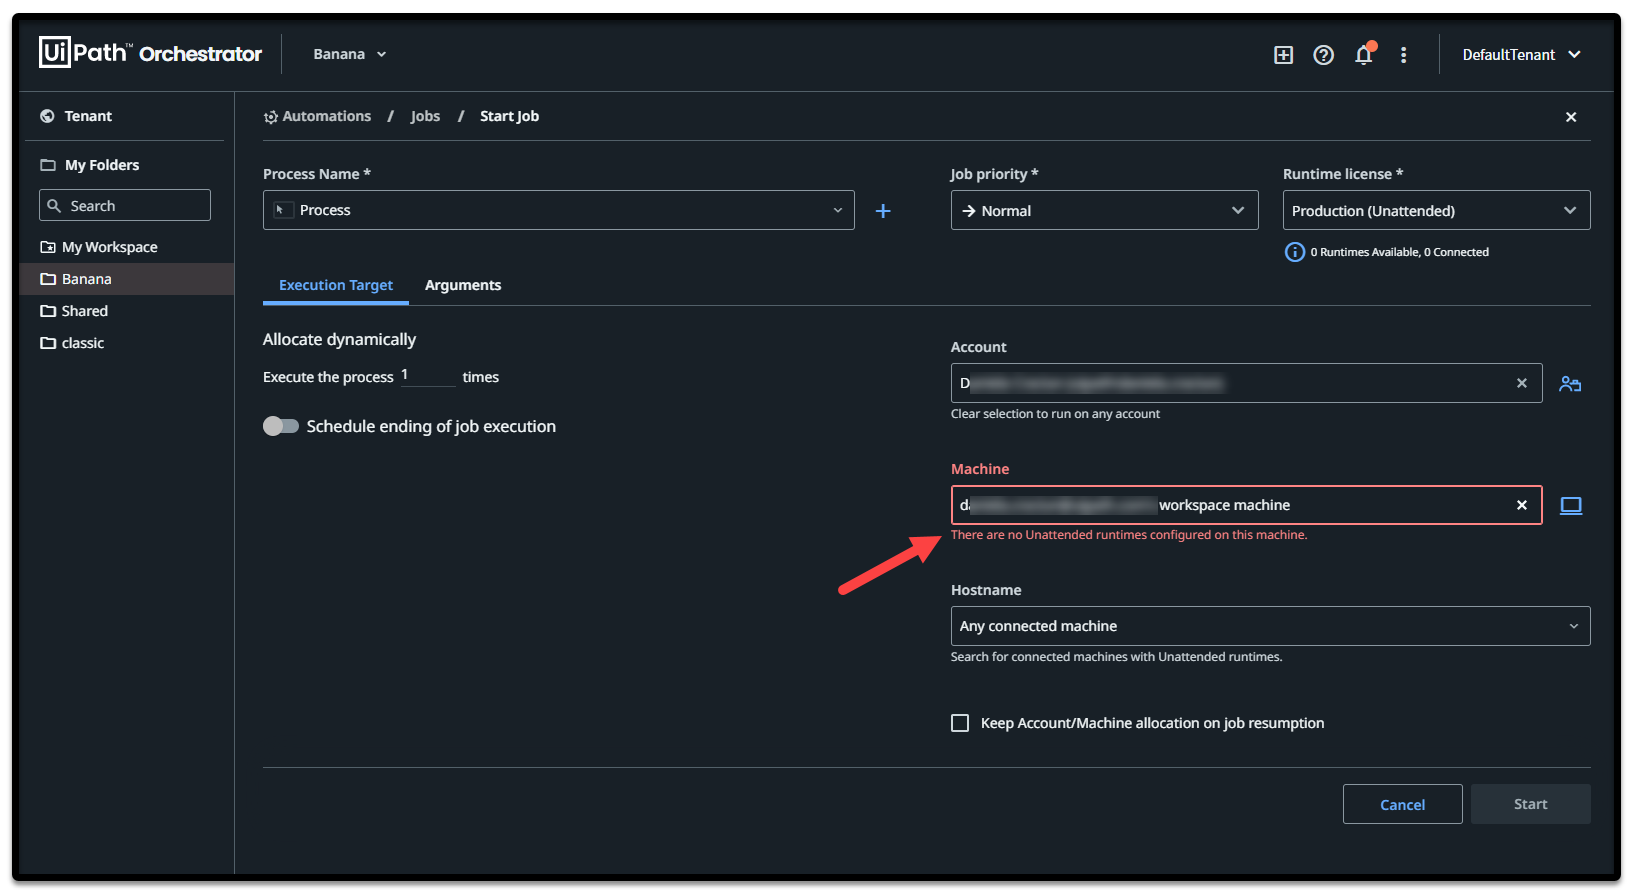Open the Hostname dropdown
The height and width of the screenshot is (896, 1636).
pyautogui.click(x=1270, y=626)
